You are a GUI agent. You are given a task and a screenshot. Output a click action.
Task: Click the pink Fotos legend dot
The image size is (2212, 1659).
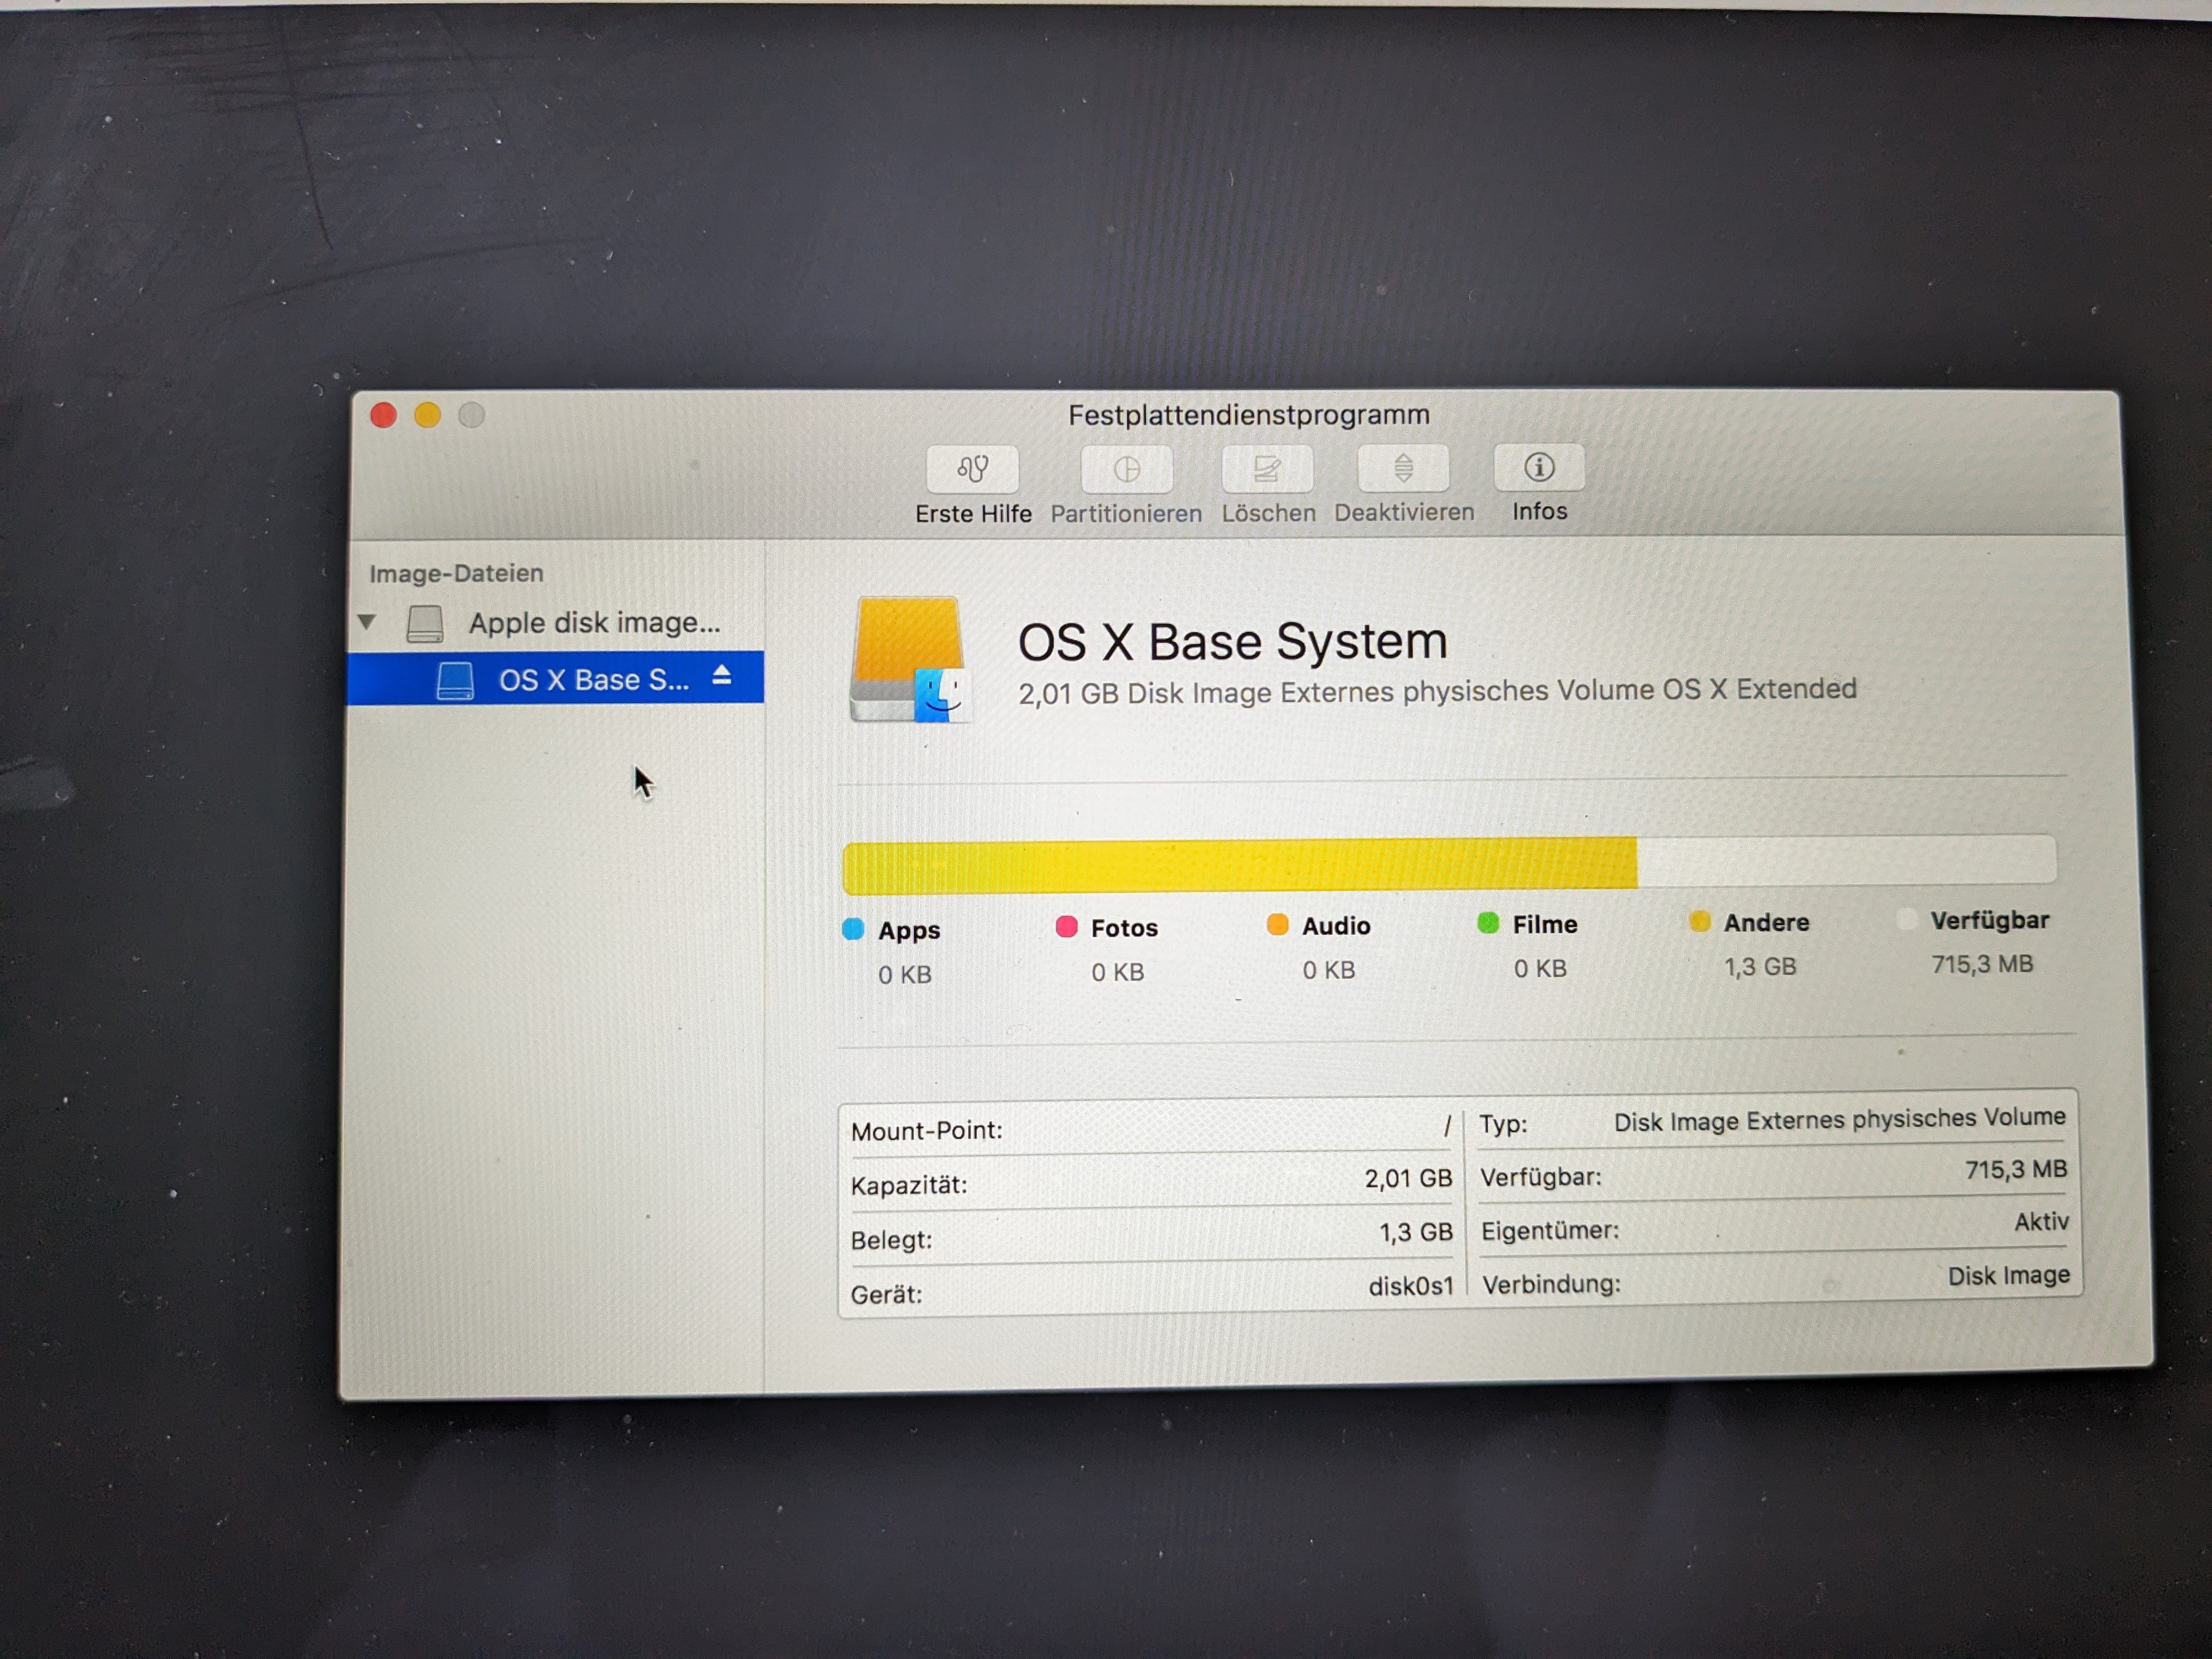click(x=1066, y=927)
